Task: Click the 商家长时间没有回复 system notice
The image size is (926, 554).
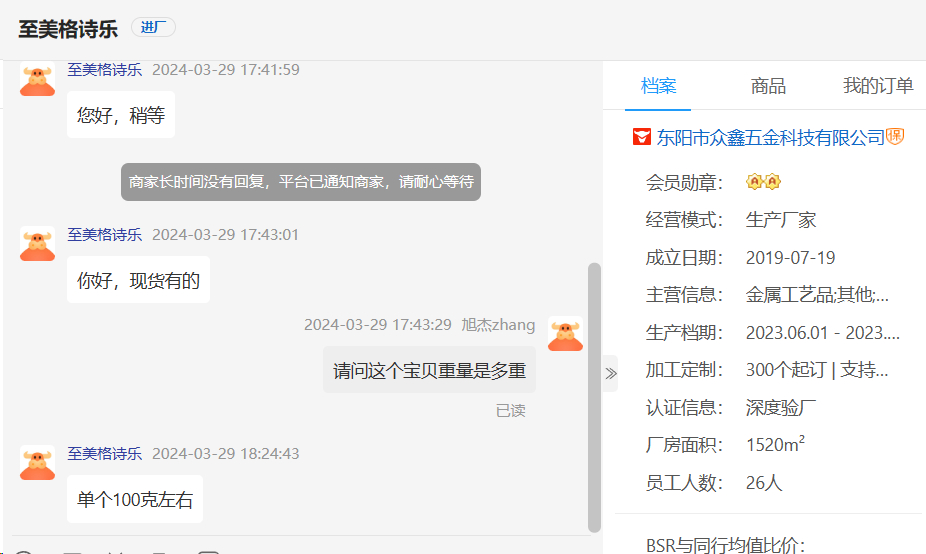Action: click(301, 182)
